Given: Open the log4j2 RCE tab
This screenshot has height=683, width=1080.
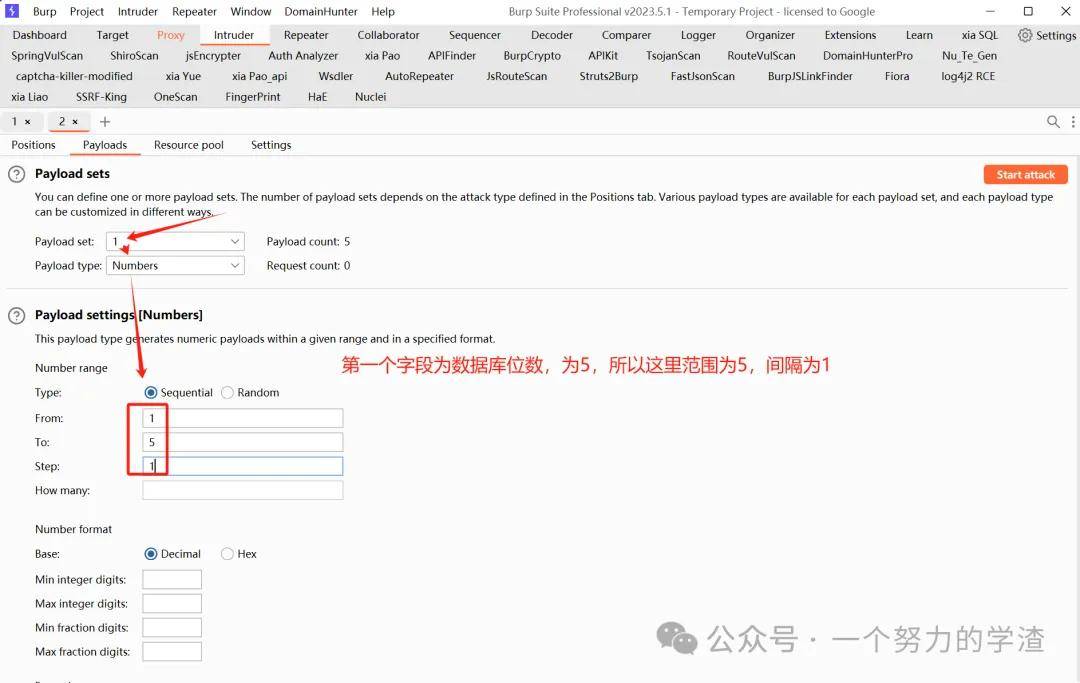Looking at the screenshot, I should pyautogui.click(x=968, y=76).
